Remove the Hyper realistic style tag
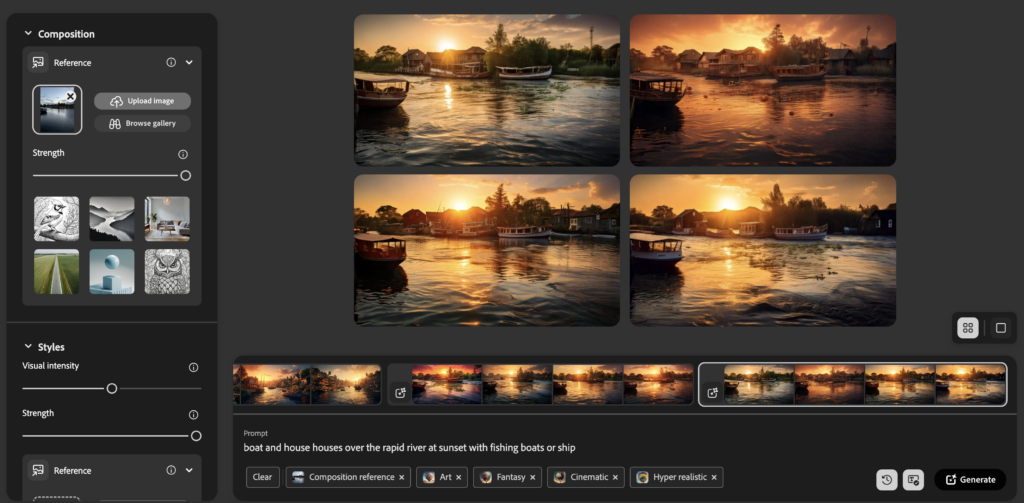This screenshot has height=503, width=1024. [x=714, y=478]
